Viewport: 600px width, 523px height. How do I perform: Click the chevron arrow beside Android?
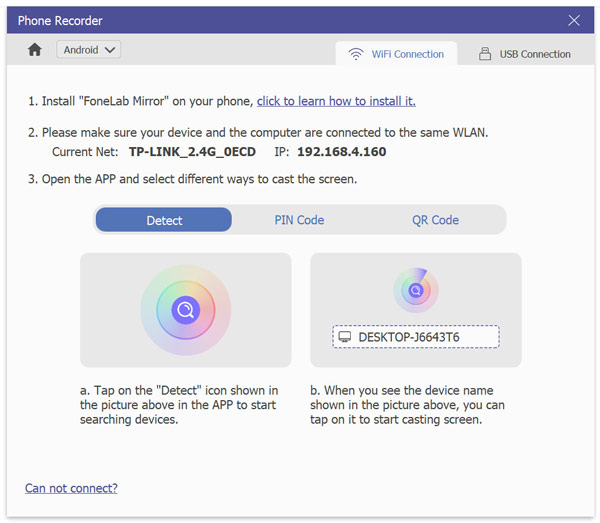tap(110, 49)
